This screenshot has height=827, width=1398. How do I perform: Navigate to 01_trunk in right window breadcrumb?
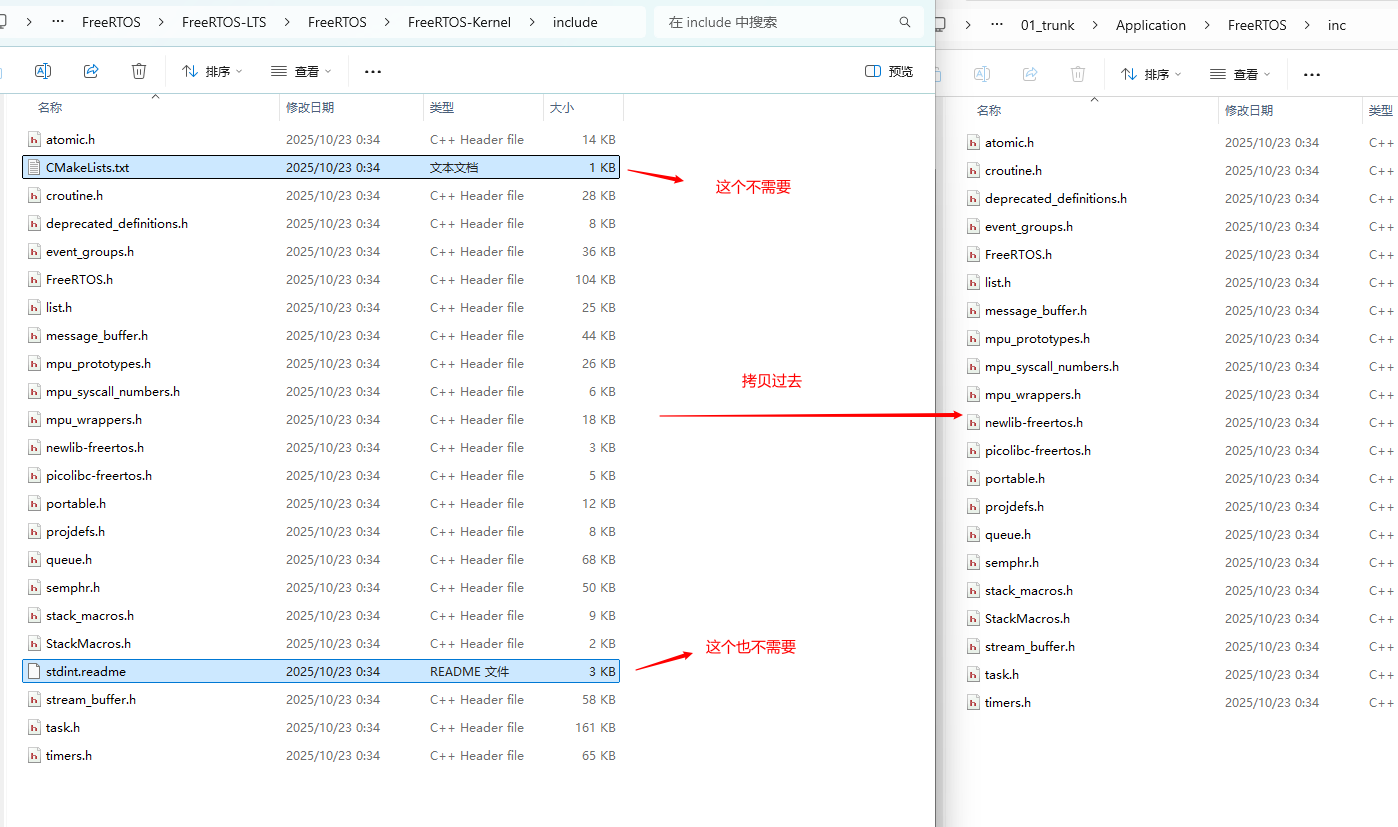click(1047, 25)
